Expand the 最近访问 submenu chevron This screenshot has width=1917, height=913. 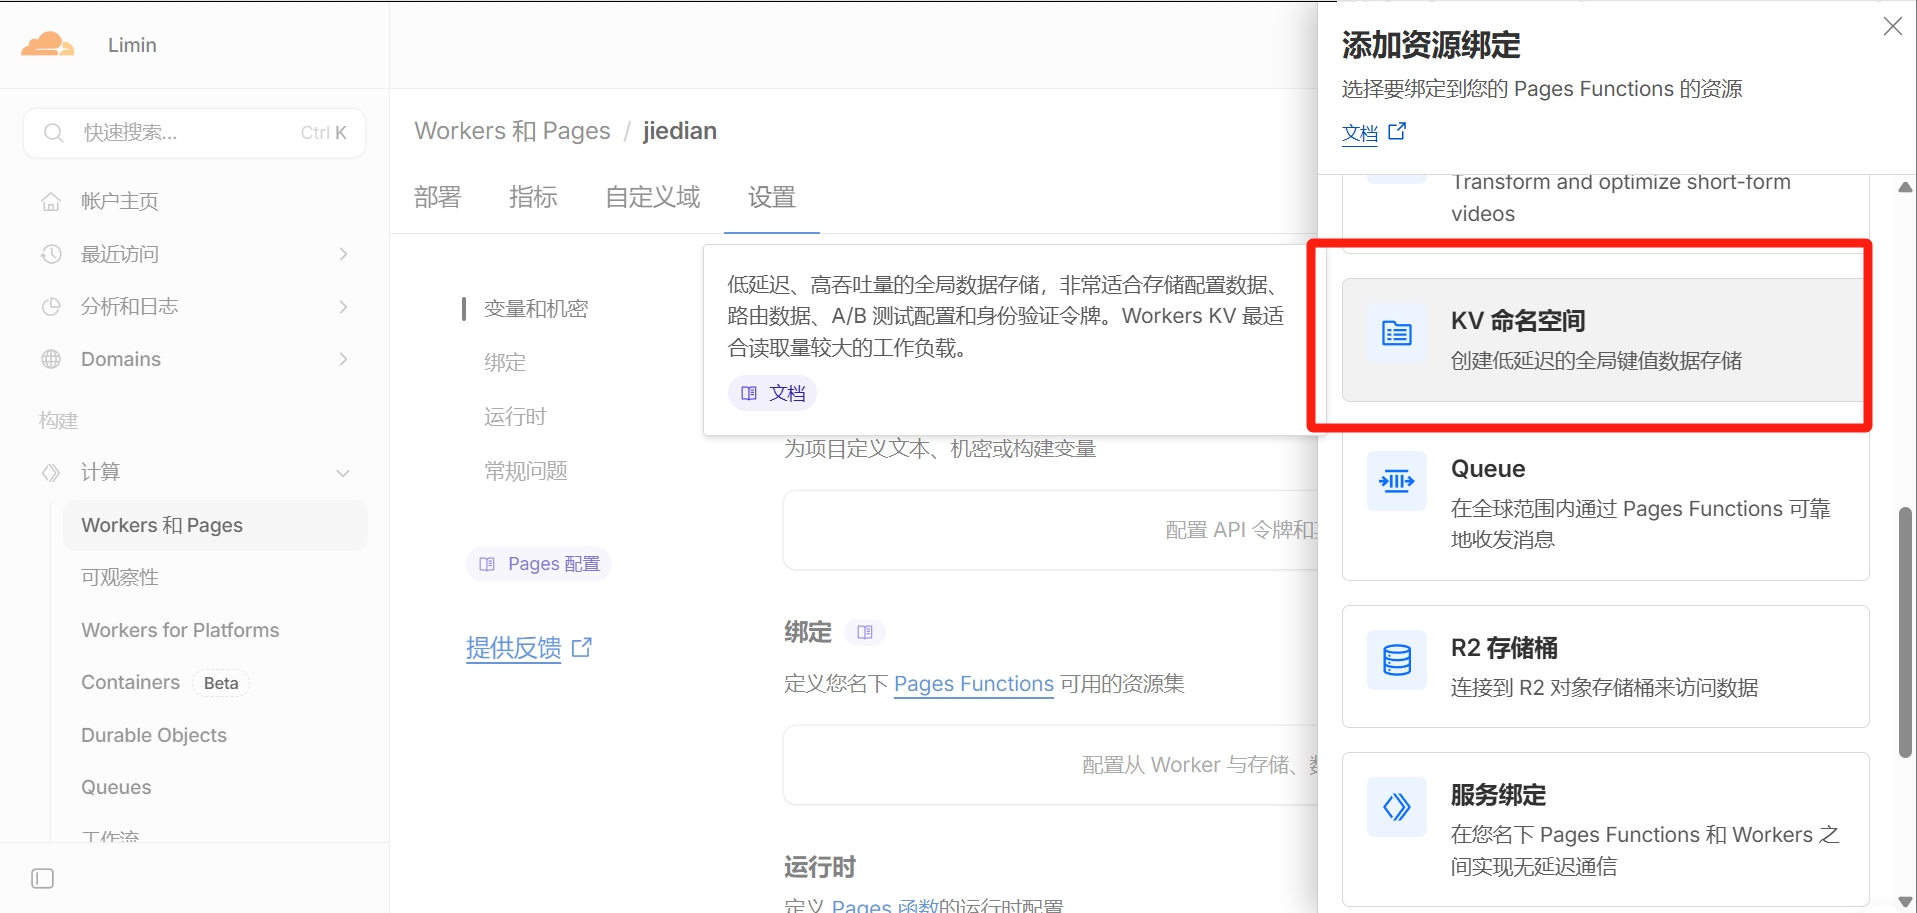[343, 254]
